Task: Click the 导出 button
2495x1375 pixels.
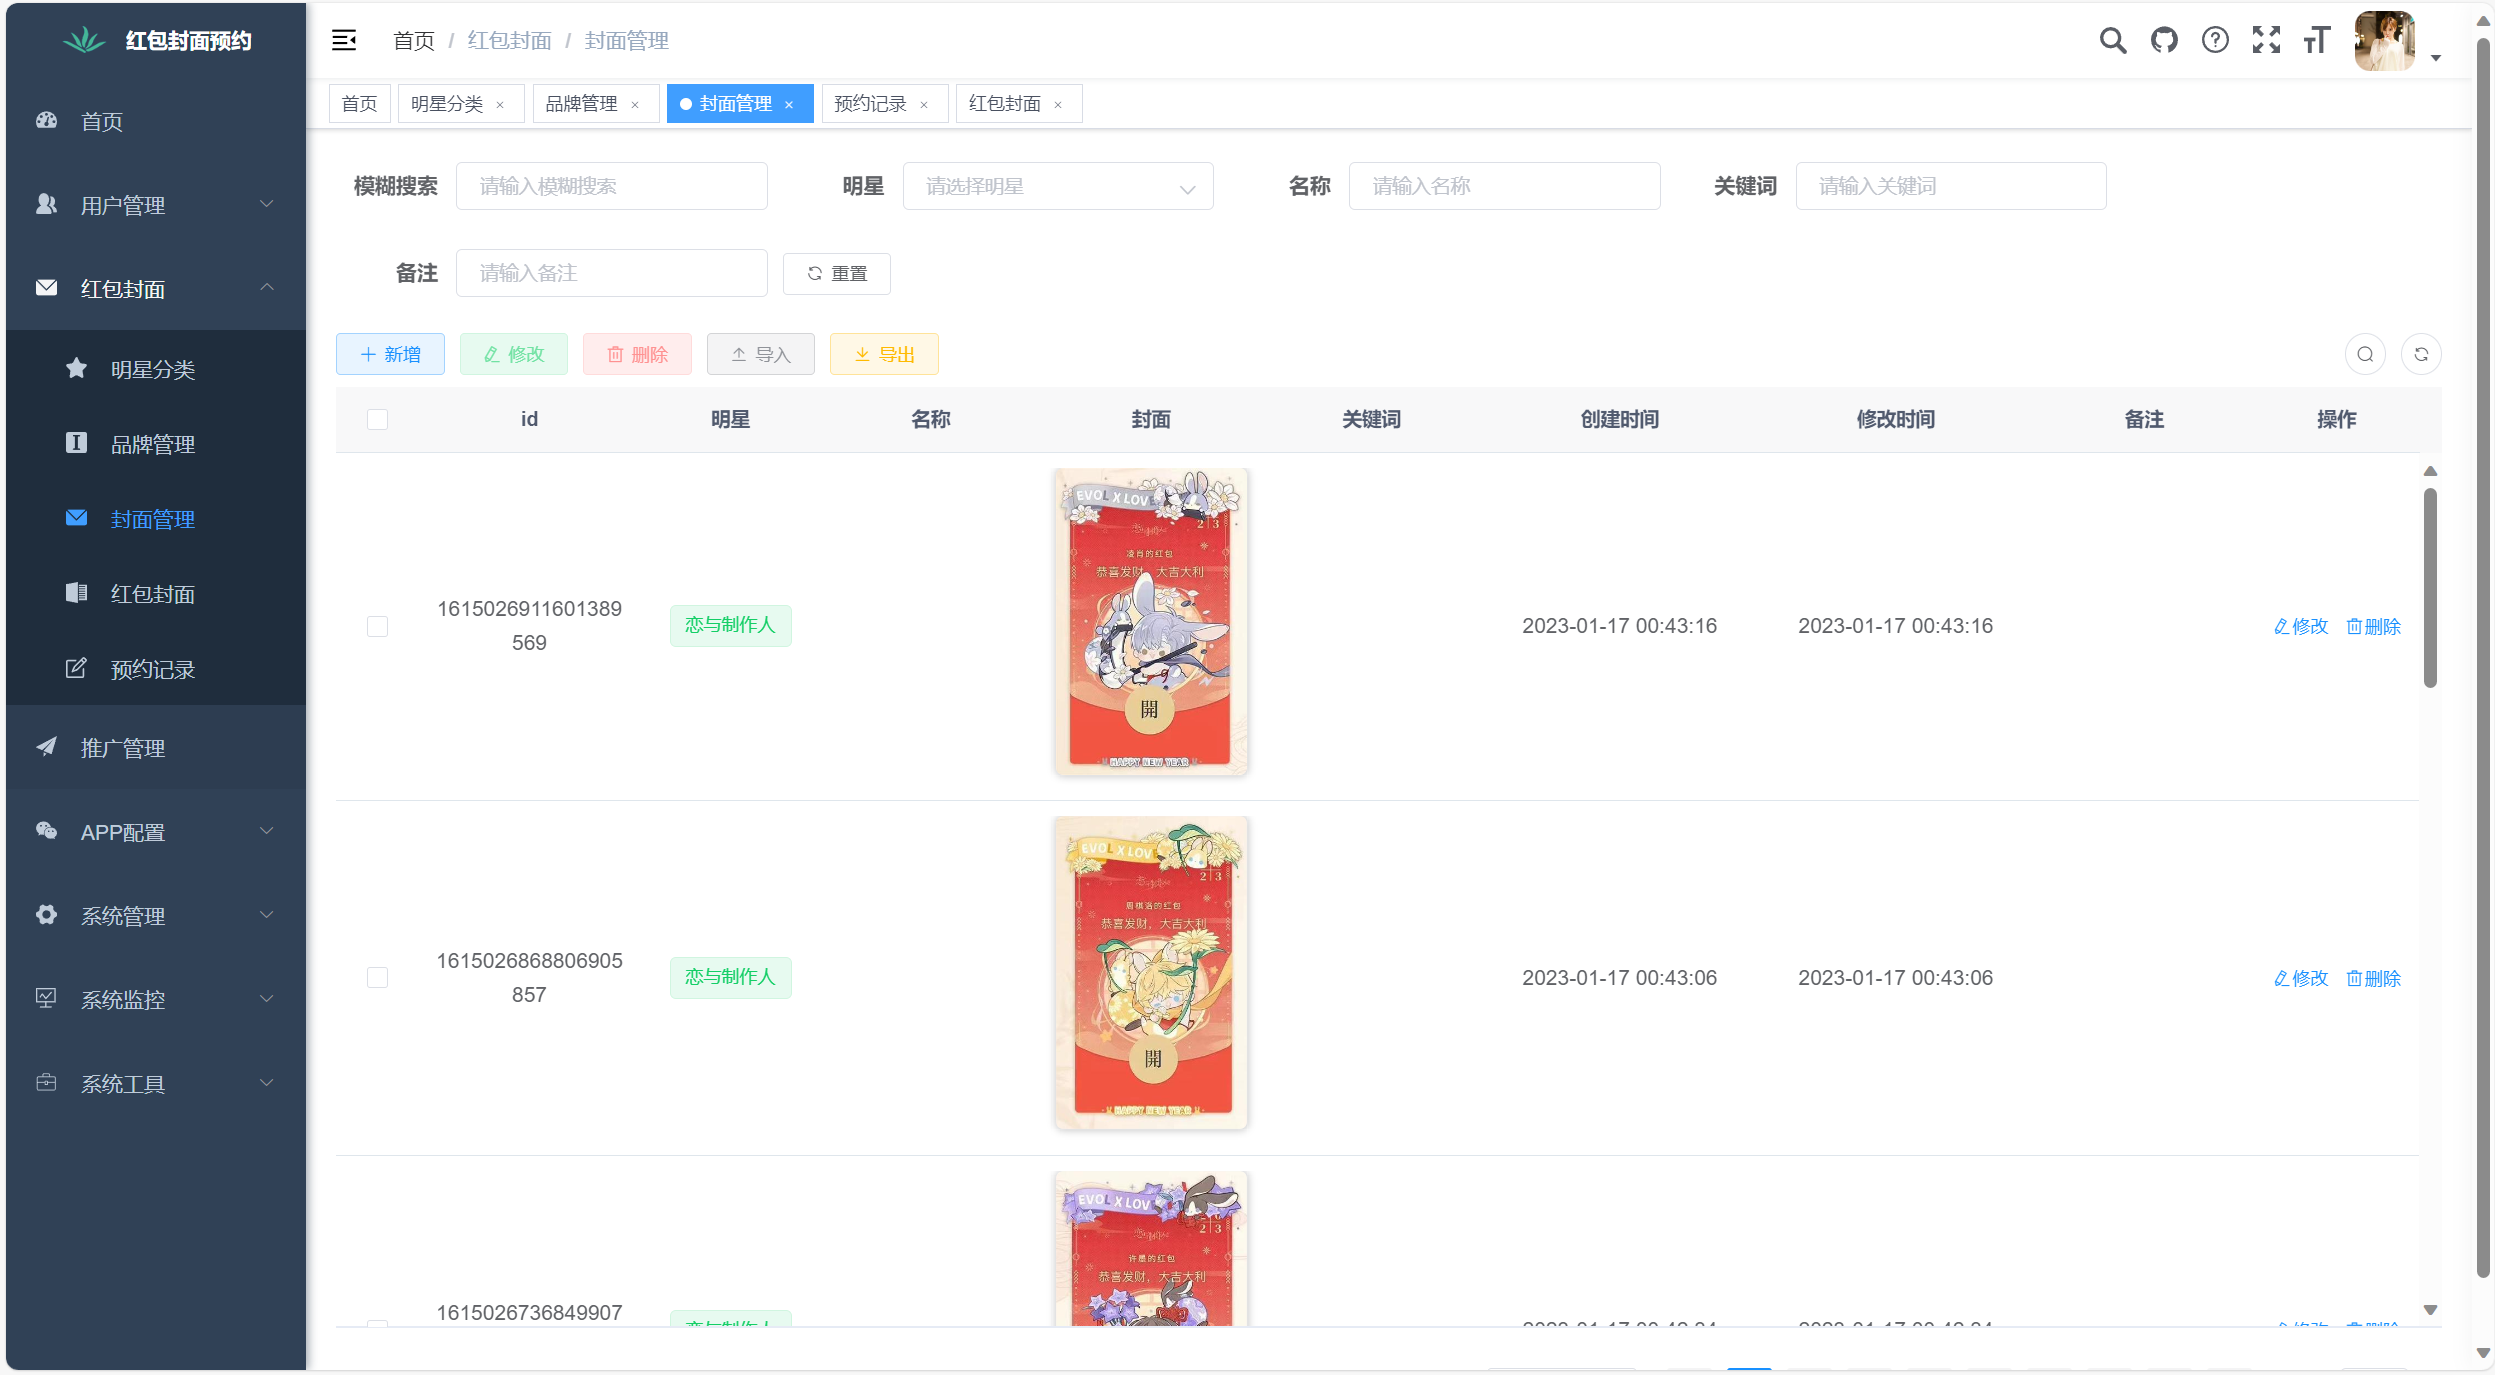Action: pos(884,354)
